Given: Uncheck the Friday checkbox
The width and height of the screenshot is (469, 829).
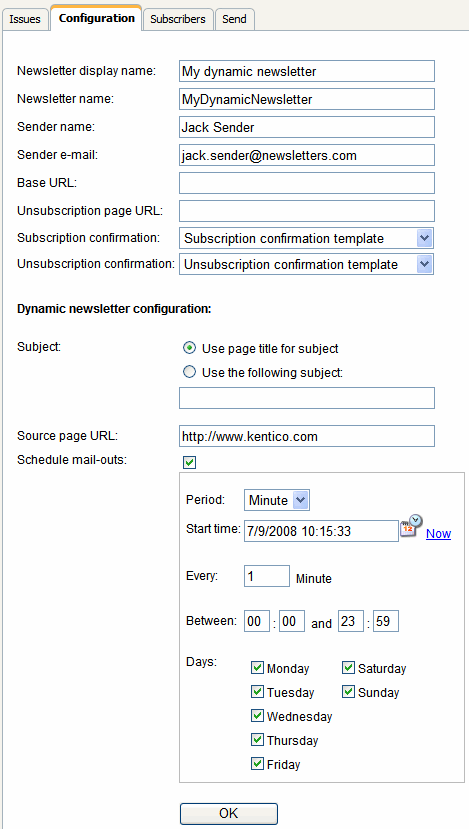Looking at the screenshot, I should 257,764.
